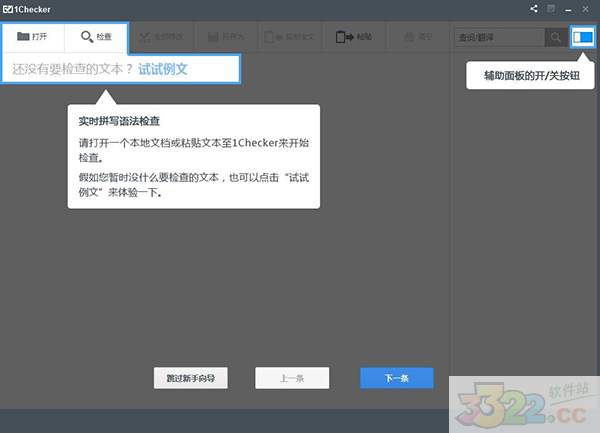
Task: Choose 另存为 to save the document
Action: click(226, 37)
